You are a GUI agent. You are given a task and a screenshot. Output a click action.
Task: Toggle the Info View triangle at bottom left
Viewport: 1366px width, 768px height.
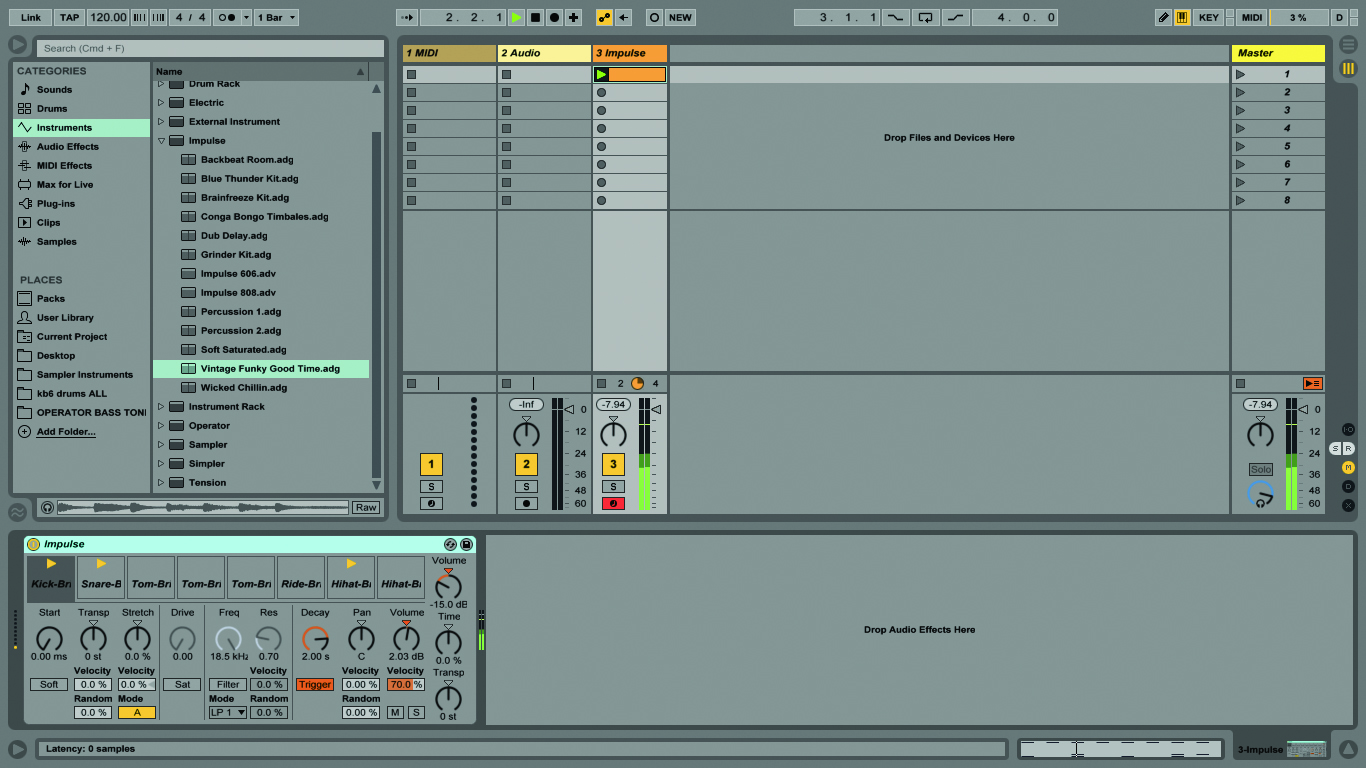pos(17,748)
